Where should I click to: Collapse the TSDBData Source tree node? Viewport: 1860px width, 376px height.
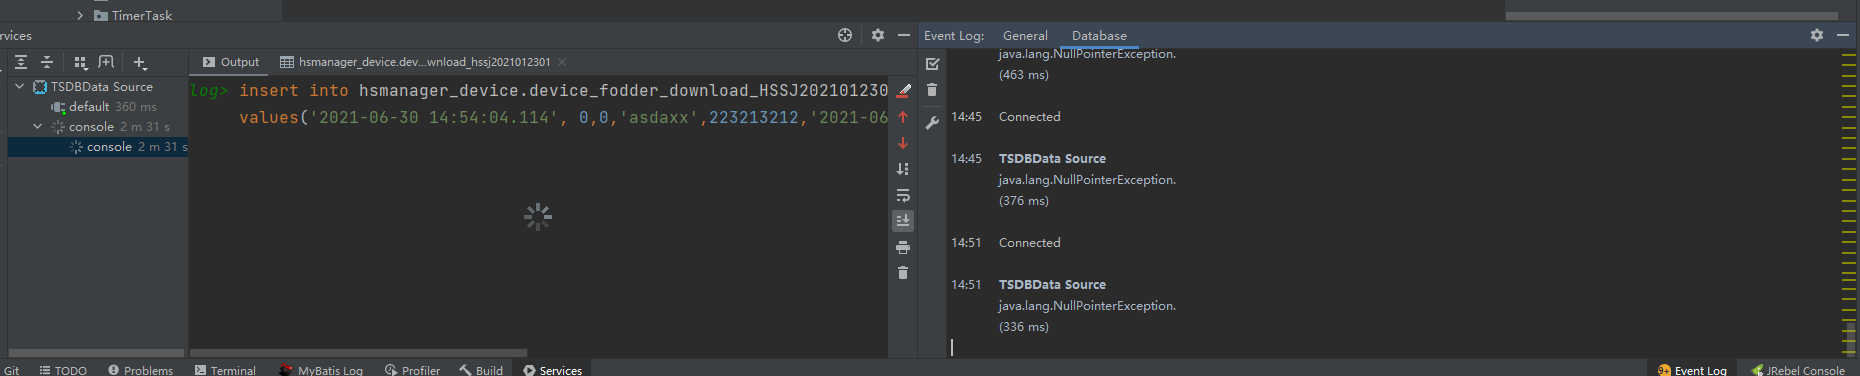[19, 87]
